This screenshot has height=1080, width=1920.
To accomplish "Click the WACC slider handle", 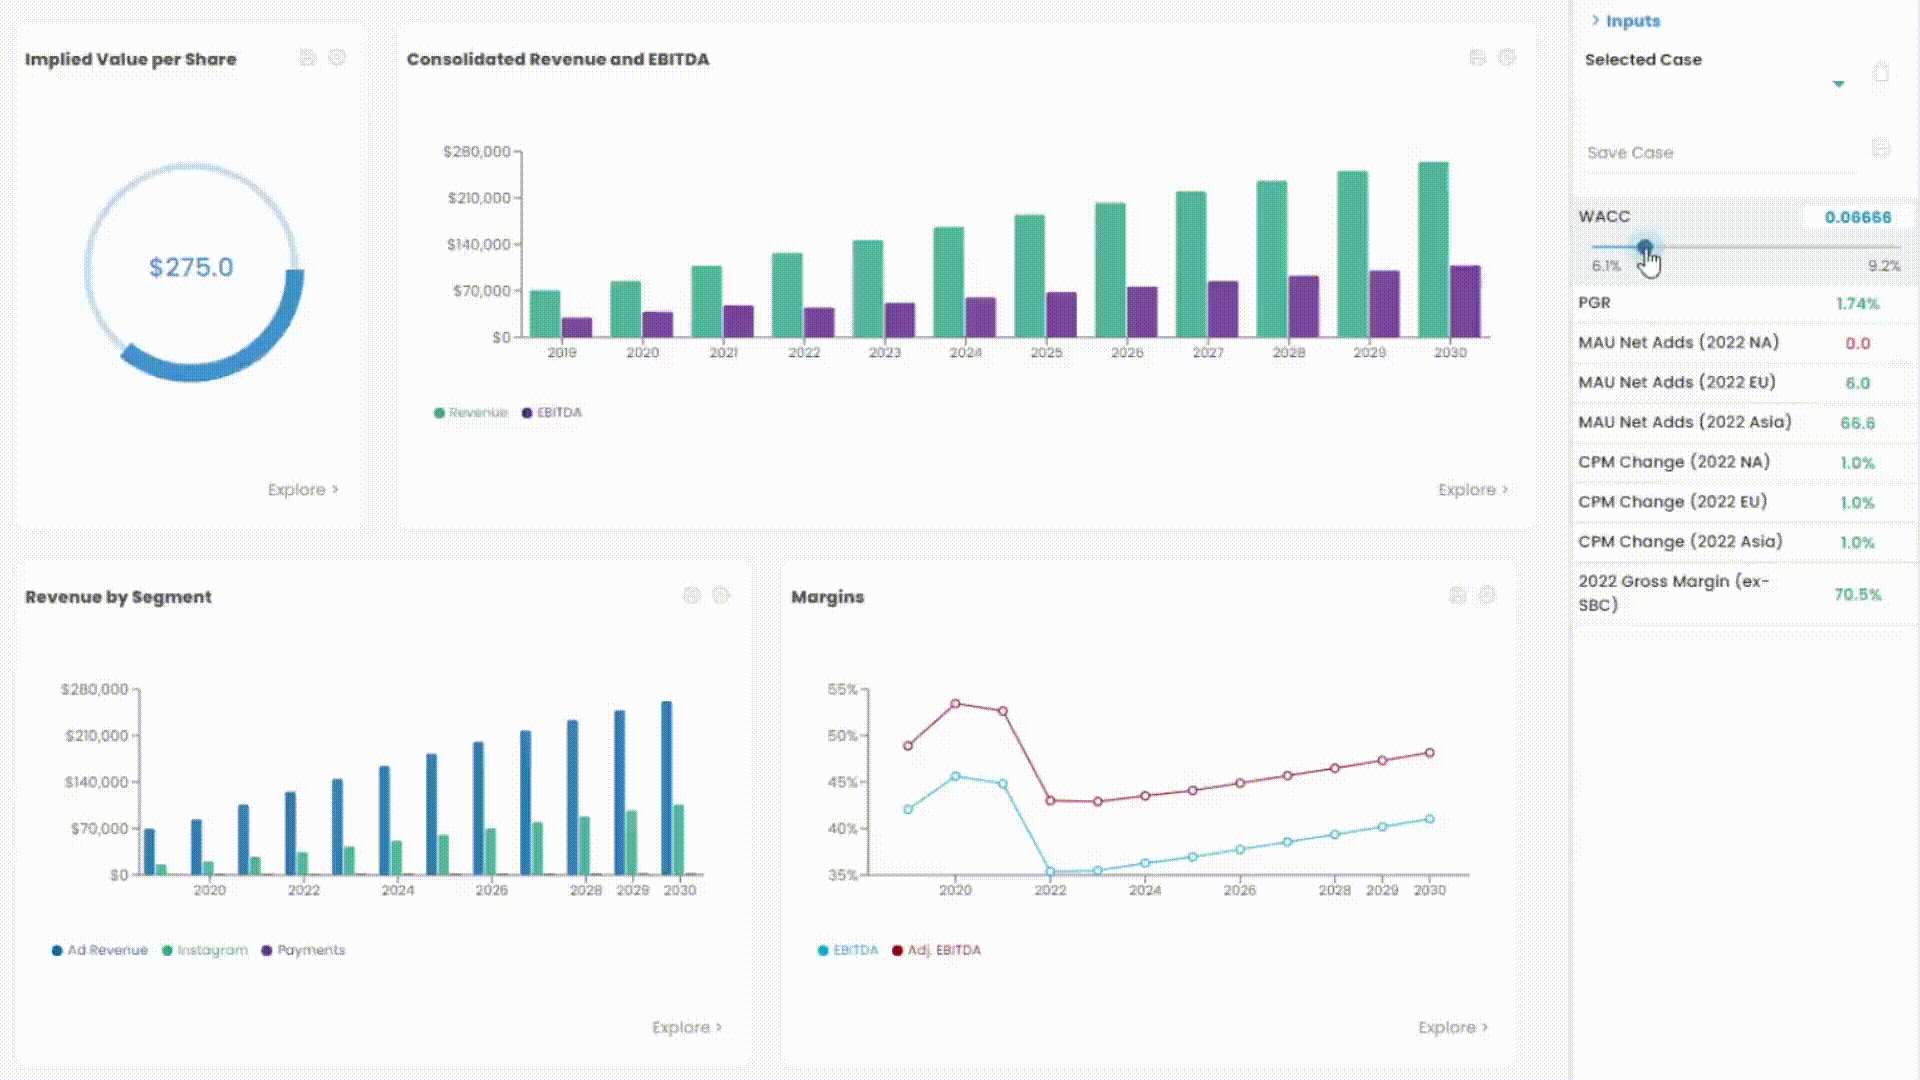I will [x=1645, y=247].
